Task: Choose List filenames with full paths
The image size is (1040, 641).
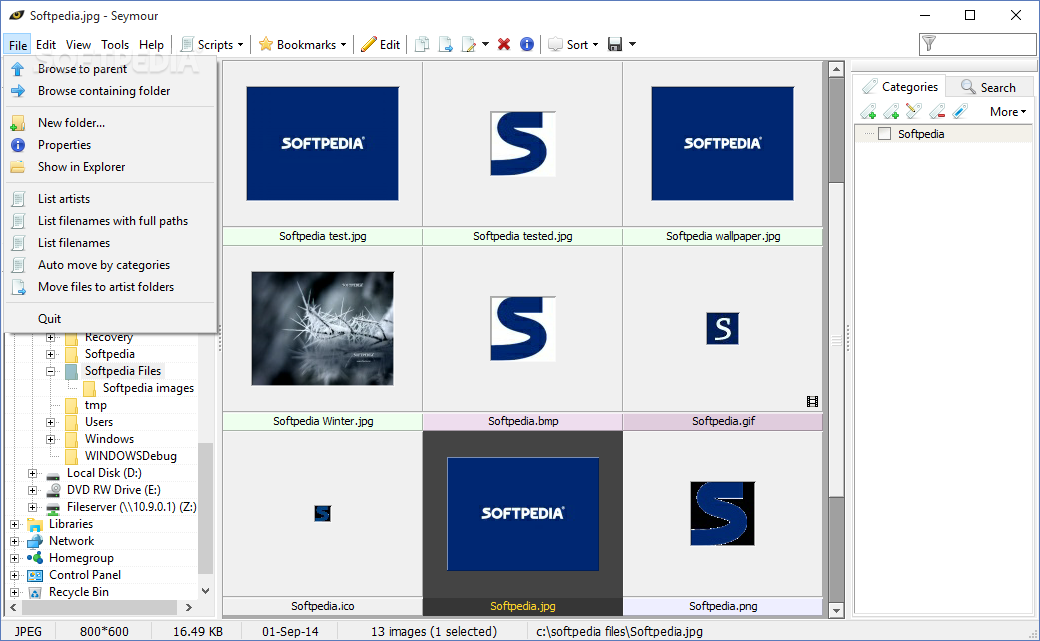Action: tap(110, 221)
